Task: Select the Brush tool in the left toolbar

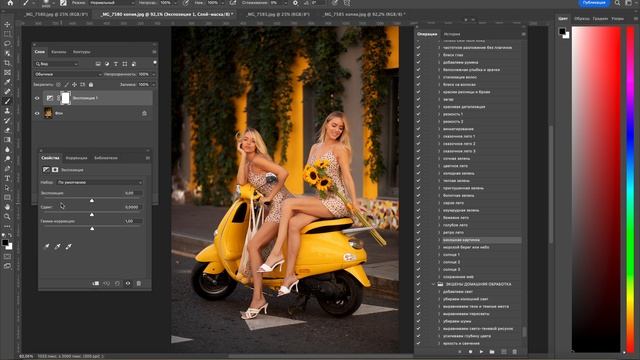Action: pos(7,101)
